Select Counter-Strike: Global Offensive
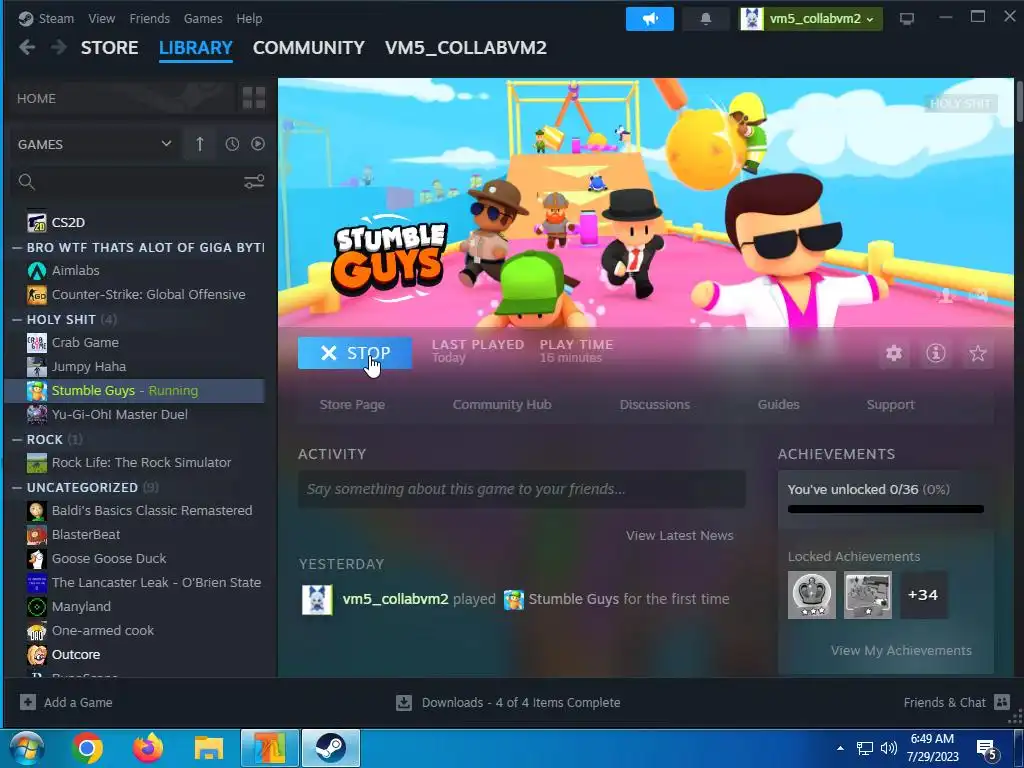1024x768 pixels. point(135,295)
